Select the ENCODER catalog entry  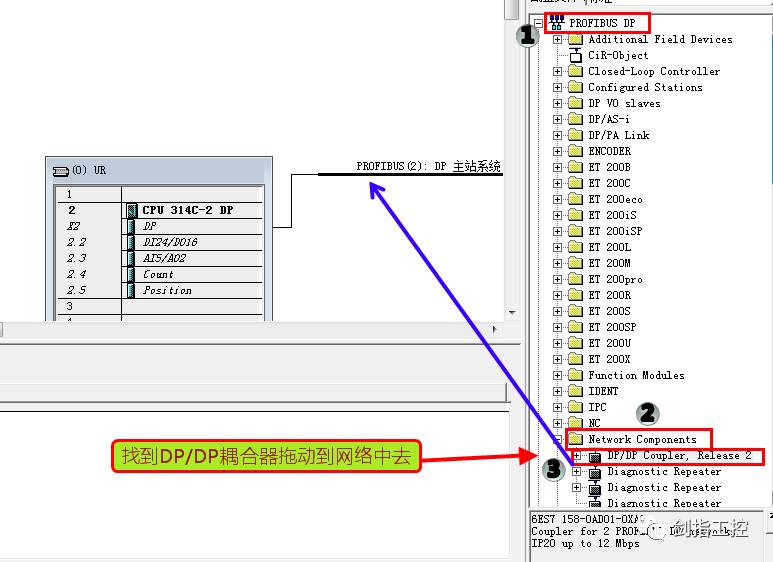tap(609, 151)
